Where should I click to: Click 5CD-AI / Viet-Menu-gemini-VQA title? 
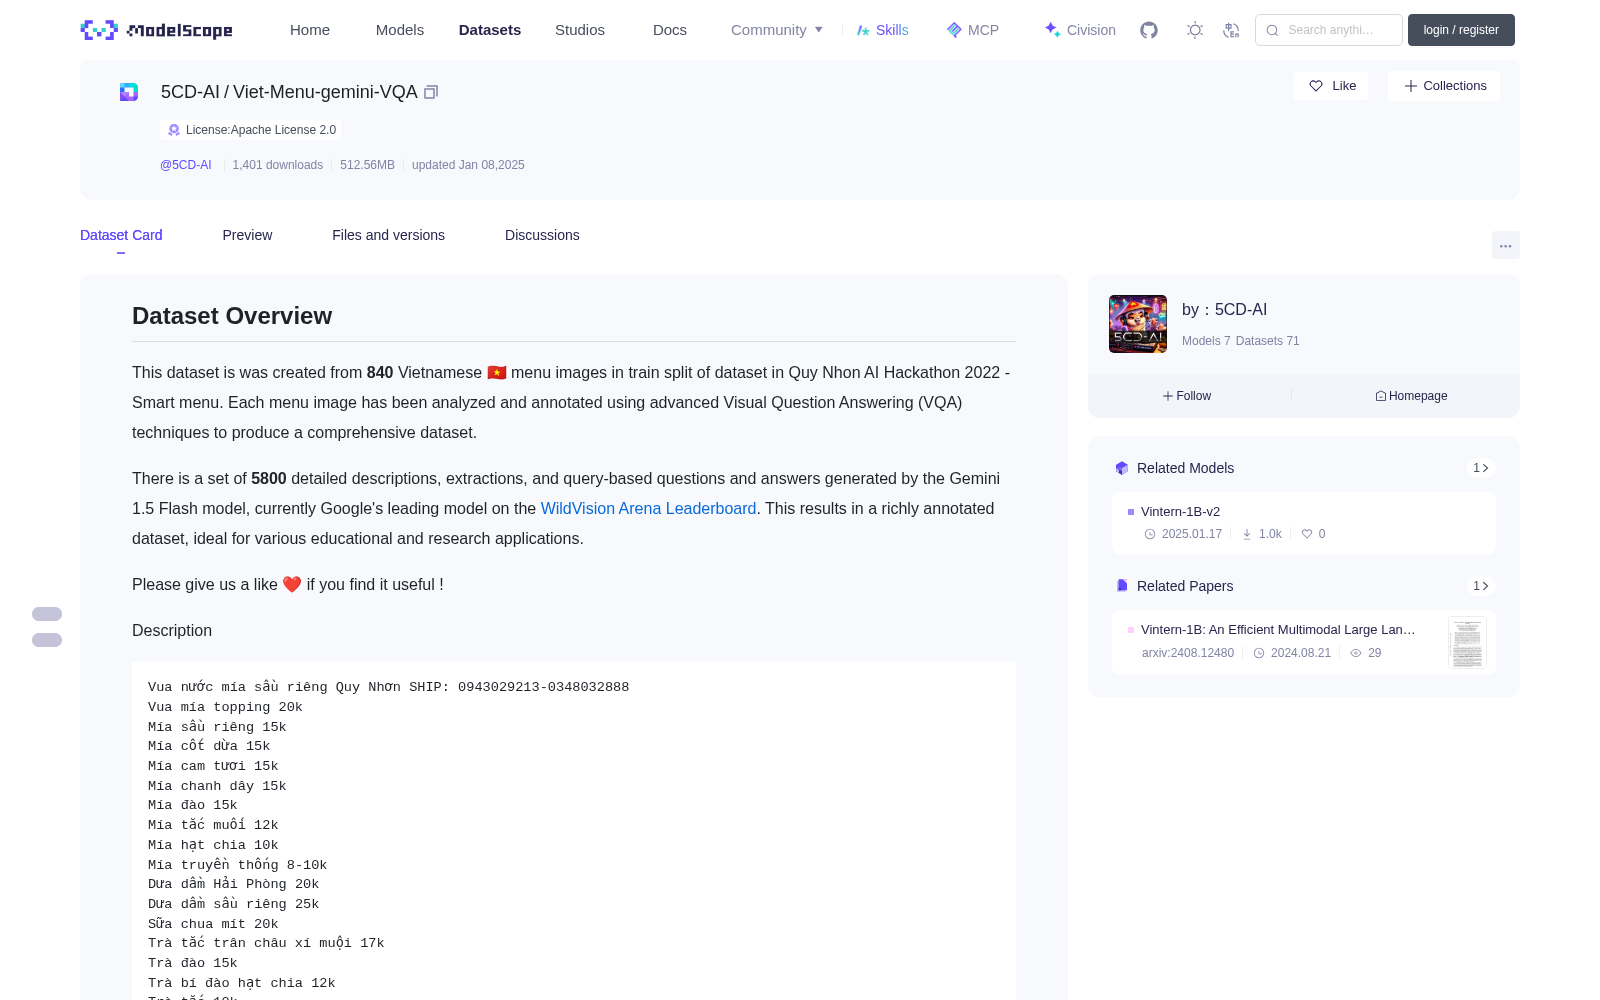(289, 92)
